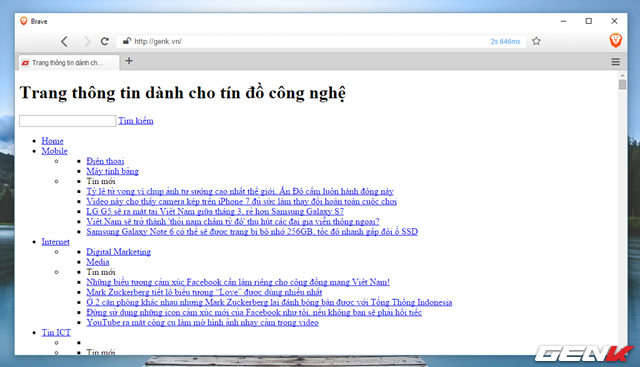Click the forward navigation arrow
The height and width of the screenshot is (367, 640).
87,41
